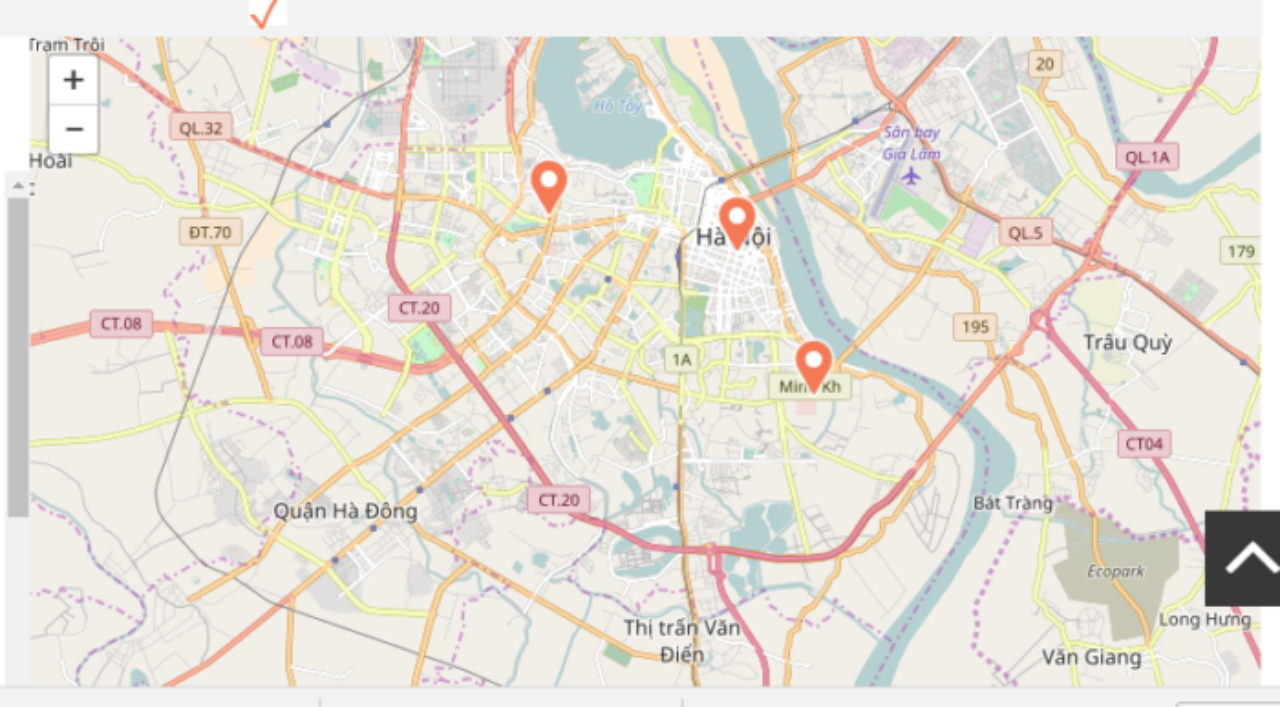Select the Trâu Quỳ town label

click(1127, 343)
